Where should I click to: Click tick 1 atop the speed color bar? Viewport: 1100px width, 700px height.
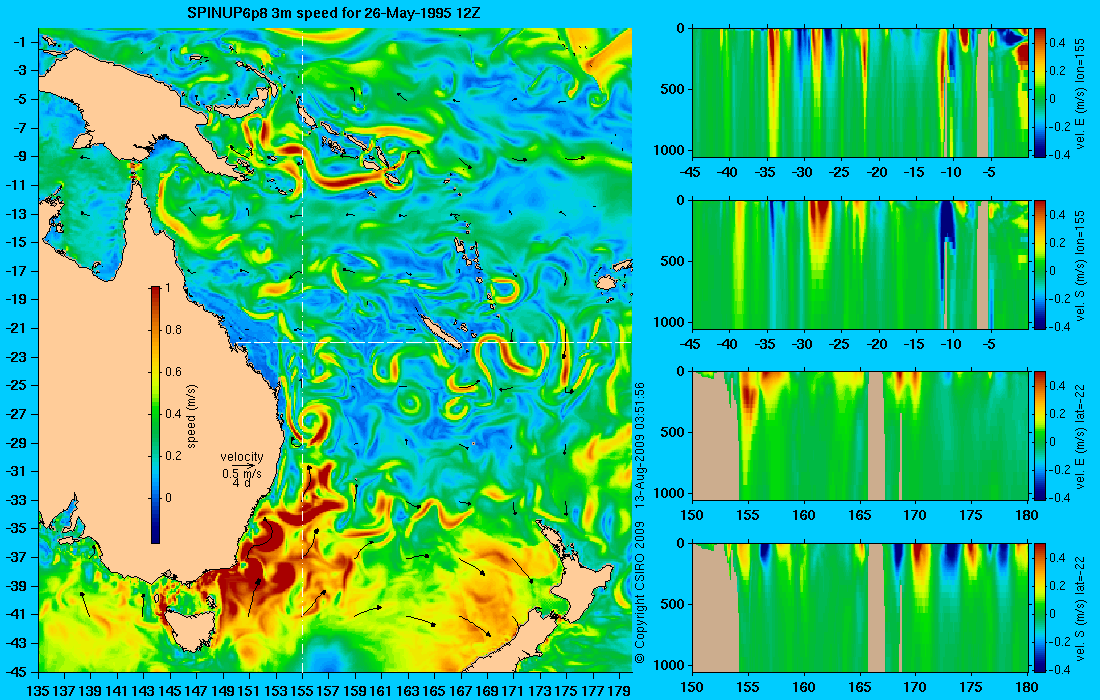click(167, 288)
